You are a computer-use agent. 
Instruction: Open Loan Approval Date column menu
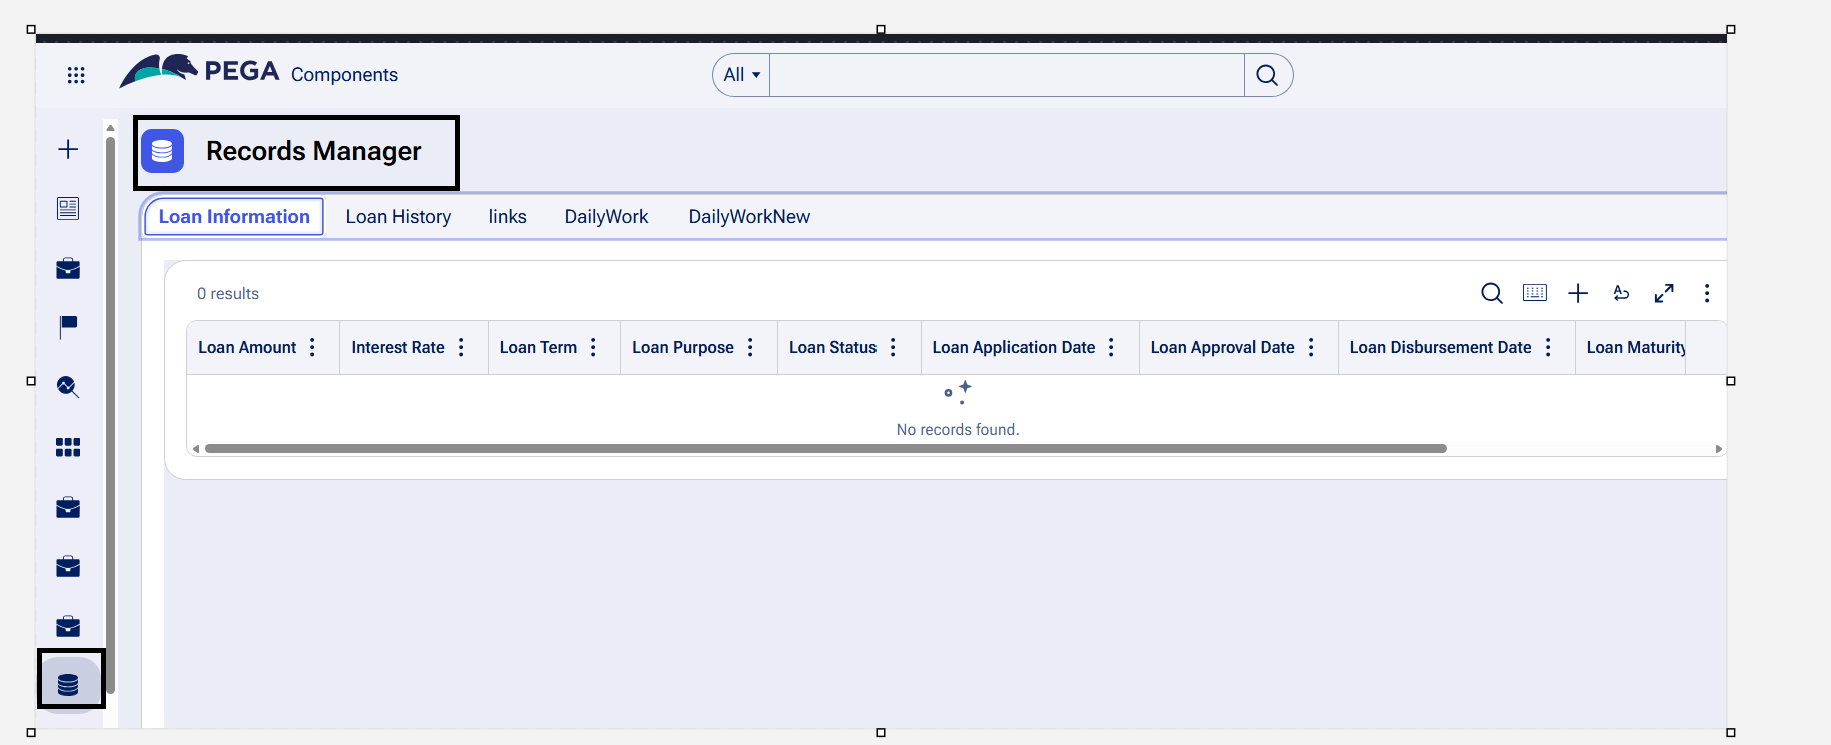tap(1311, 347)
